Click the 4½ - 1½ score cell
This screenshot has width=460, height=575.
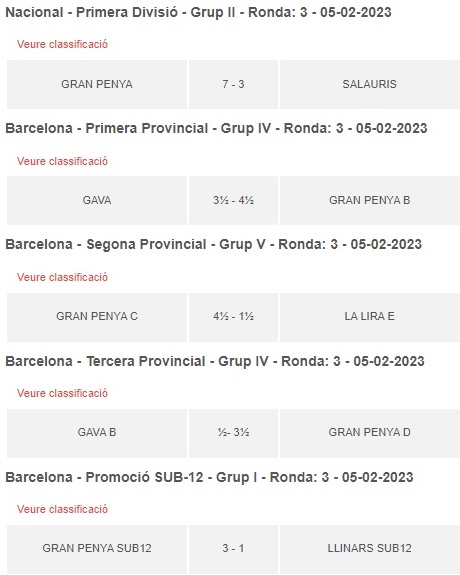pyautogui.click(x=233, y=316)
